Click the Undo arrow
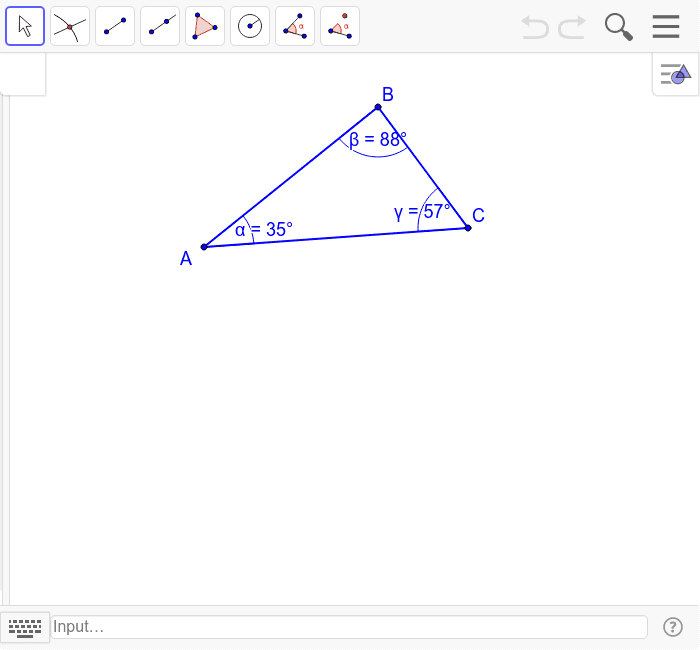The width and height of the screenshot is (700, 650). tap(535, 27)
